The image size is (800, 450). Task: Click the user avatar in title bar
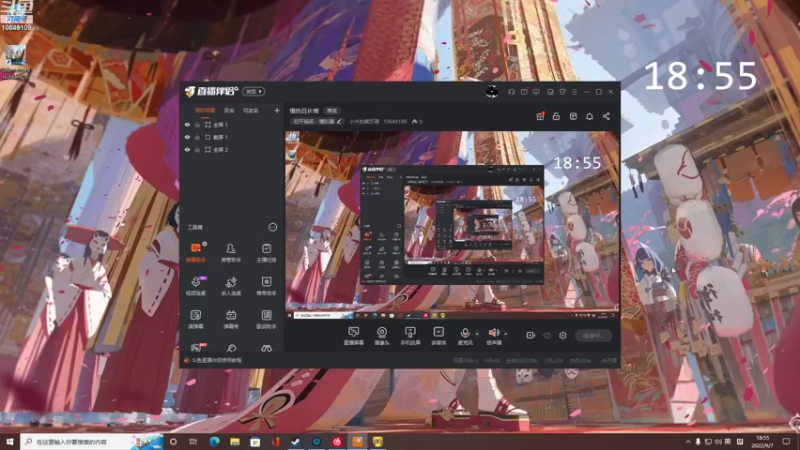[492, 91]
